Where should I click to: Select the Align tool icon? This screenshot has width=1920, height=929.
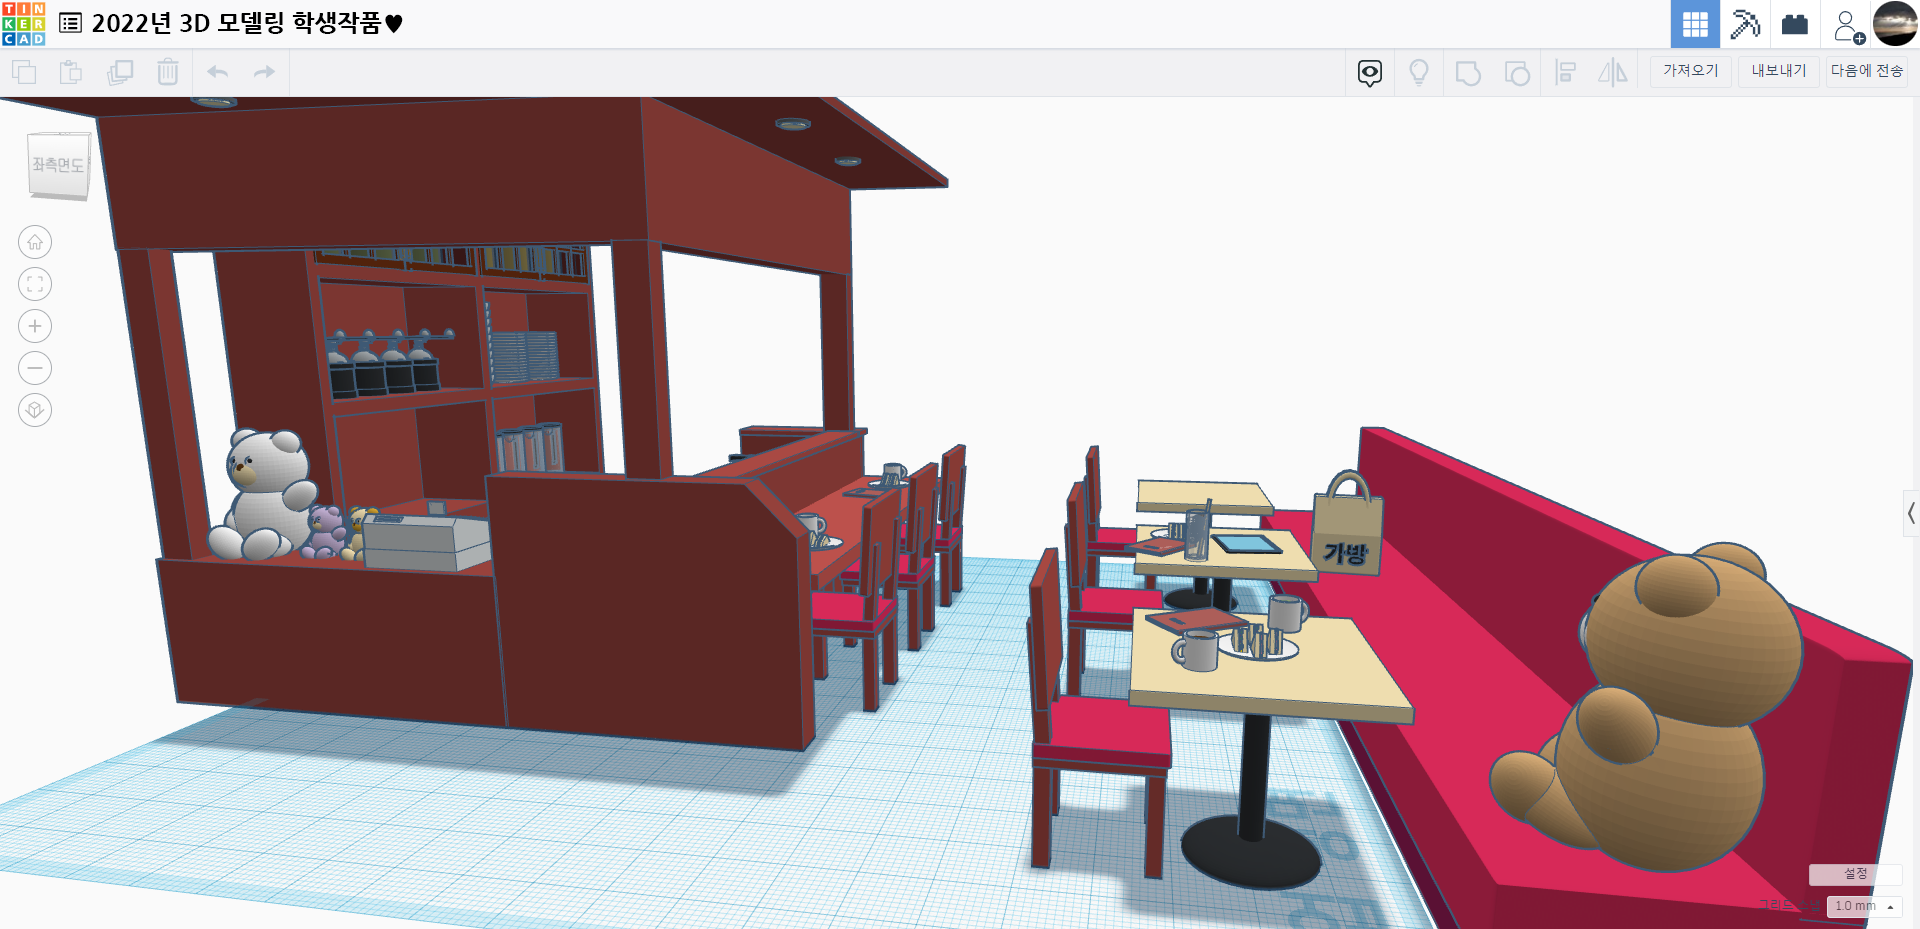[x=1565, y=73]
